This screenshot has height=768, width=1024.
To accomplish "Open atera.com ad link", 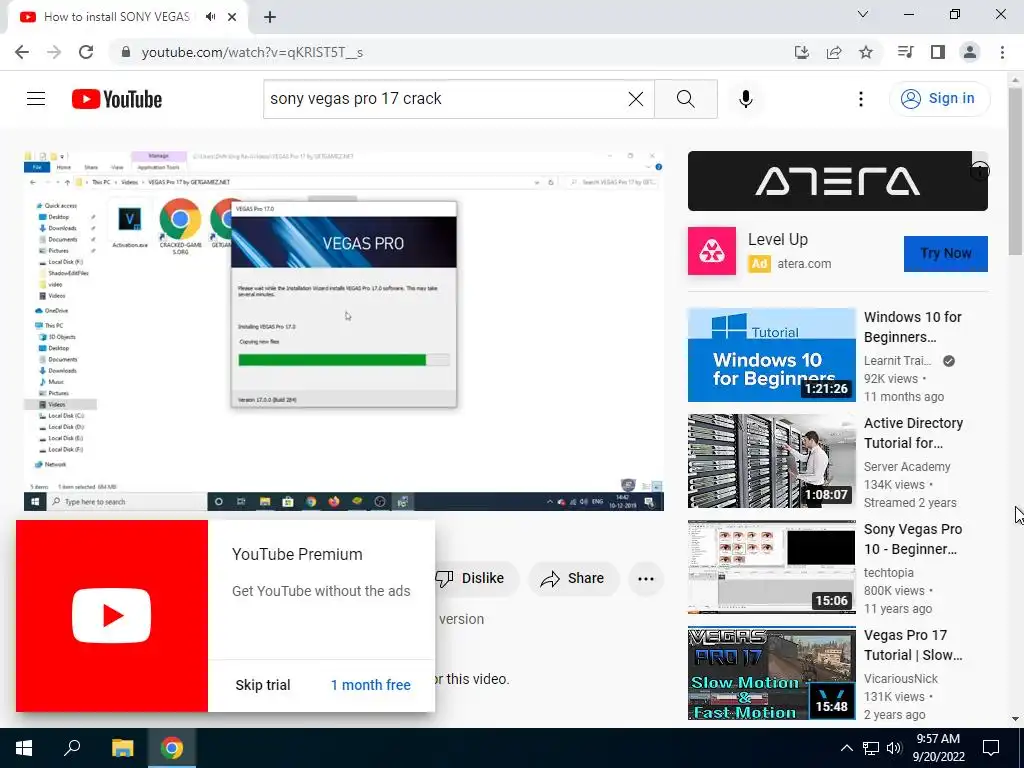I will 804,264.
